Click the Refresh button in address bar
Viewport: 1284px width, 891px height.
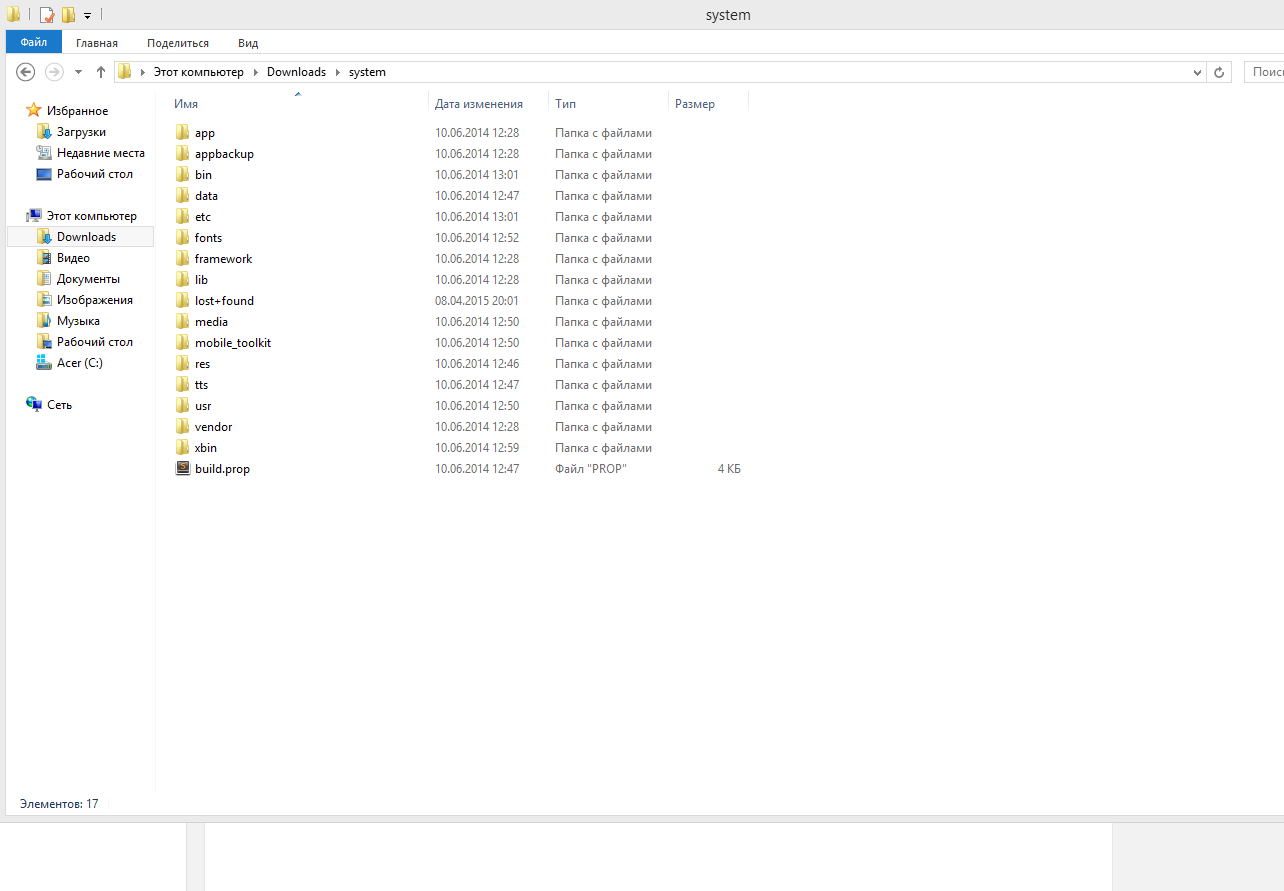[1219, 72]
